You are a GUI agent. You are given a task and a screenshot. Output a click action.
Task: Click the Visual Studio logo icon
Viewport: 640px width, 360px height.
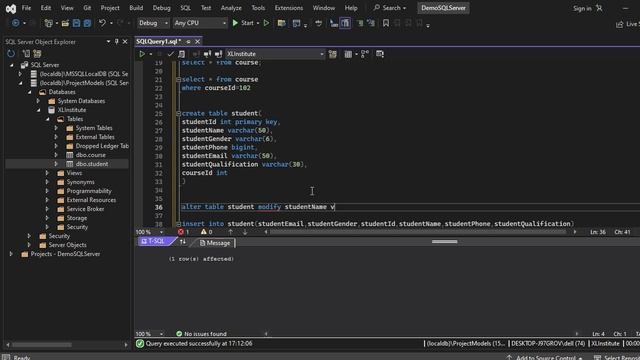point(11,8)
